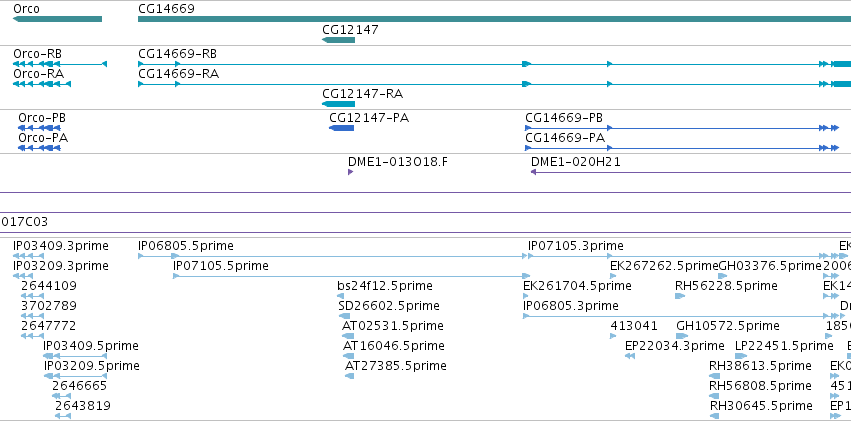Select the 017C03 clone label

point(25,221)
